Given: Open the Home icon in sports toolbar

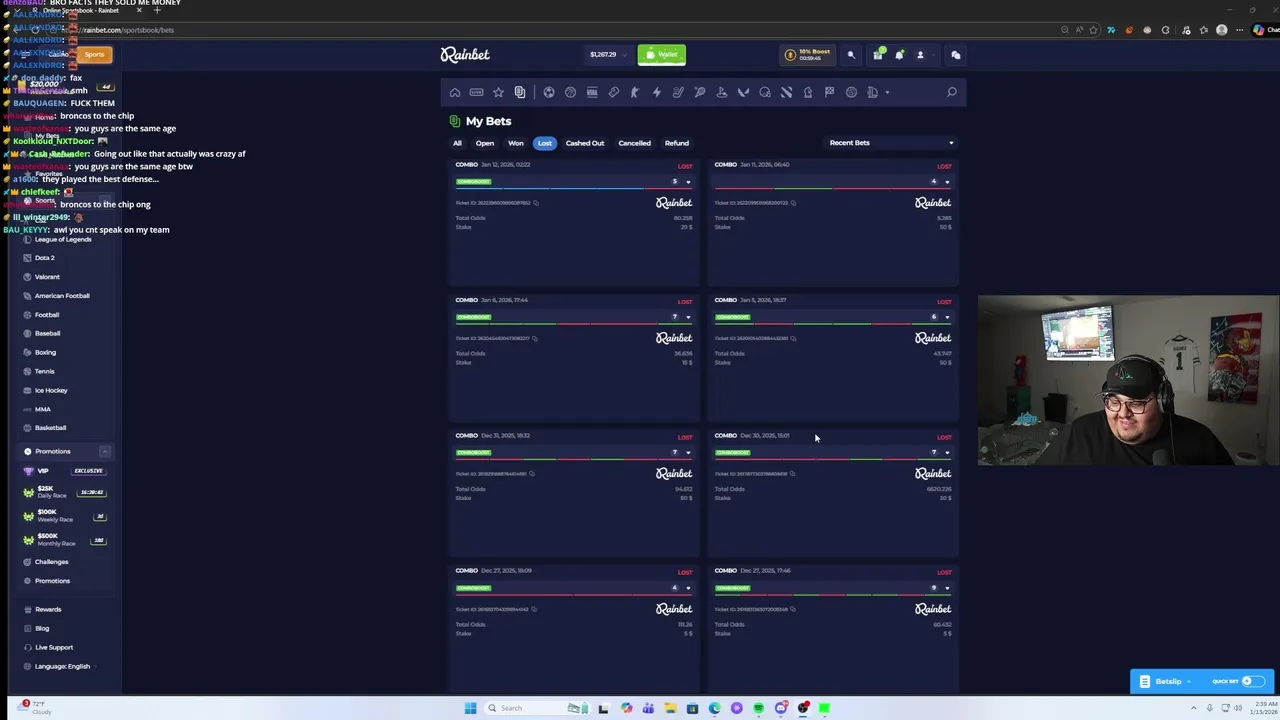Looking at the screenshot, I should tap(455, 92).
